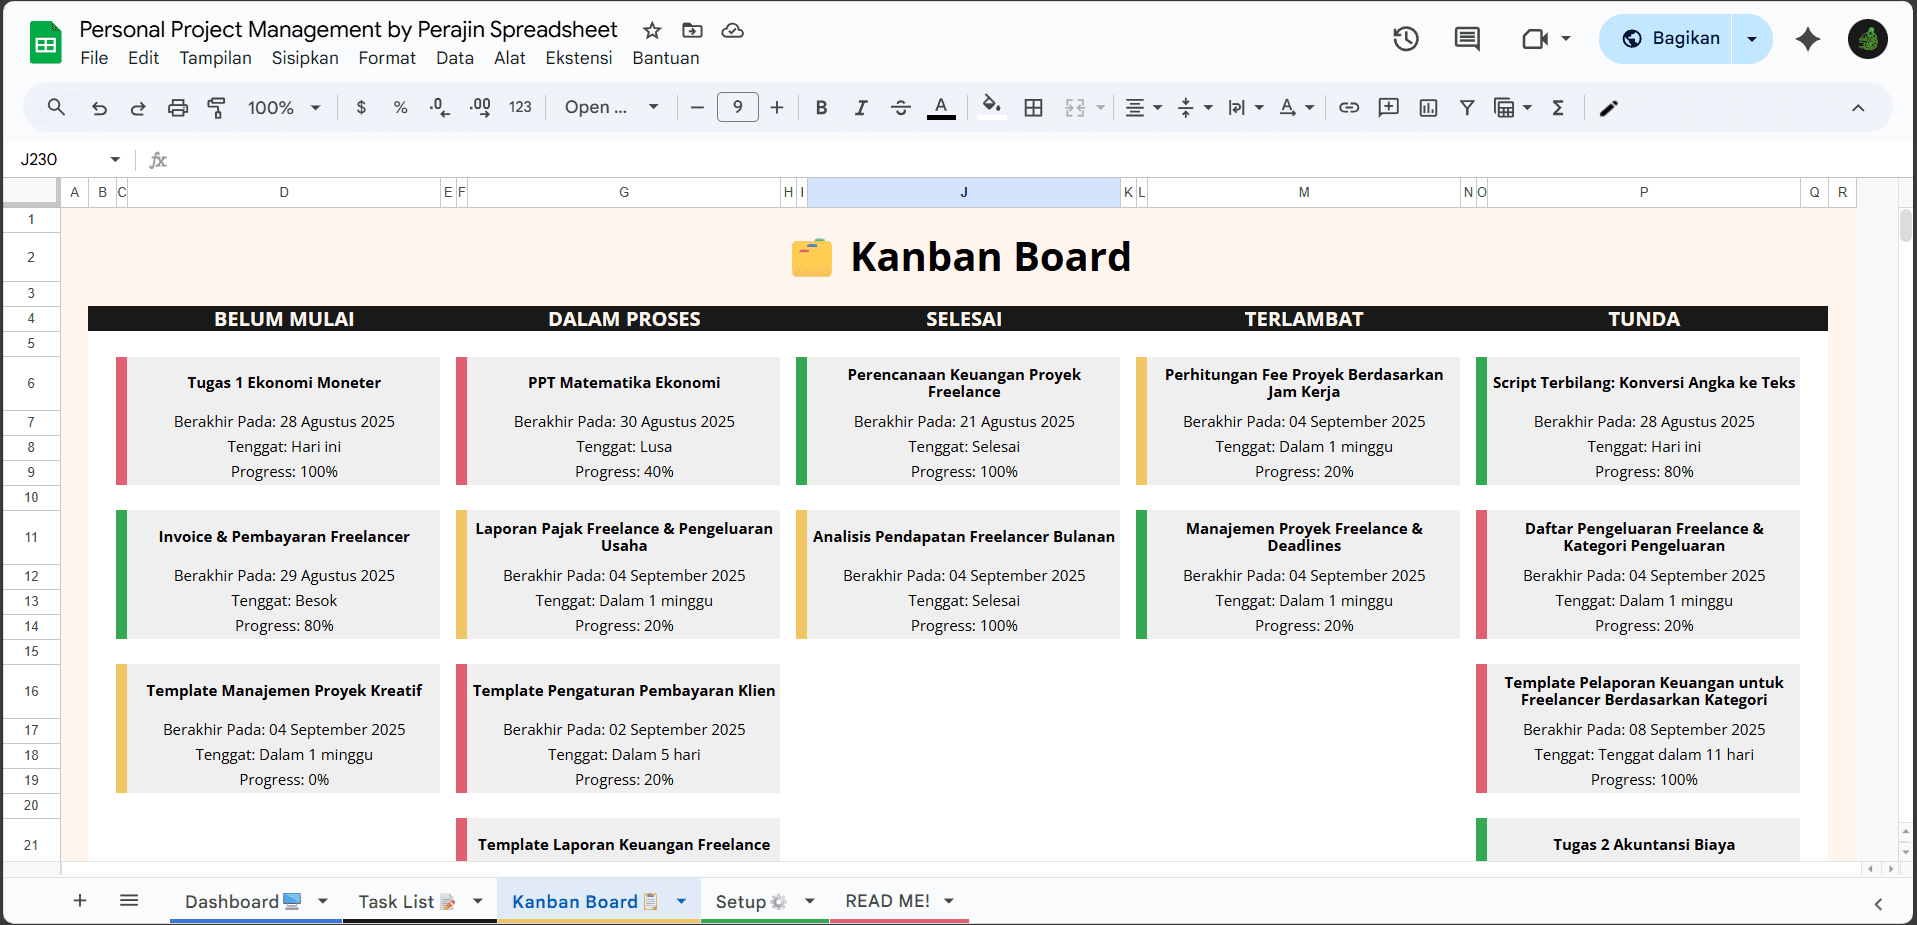Open the 123 number format menu
The image size is (1917, 925).
click(520, 107)
